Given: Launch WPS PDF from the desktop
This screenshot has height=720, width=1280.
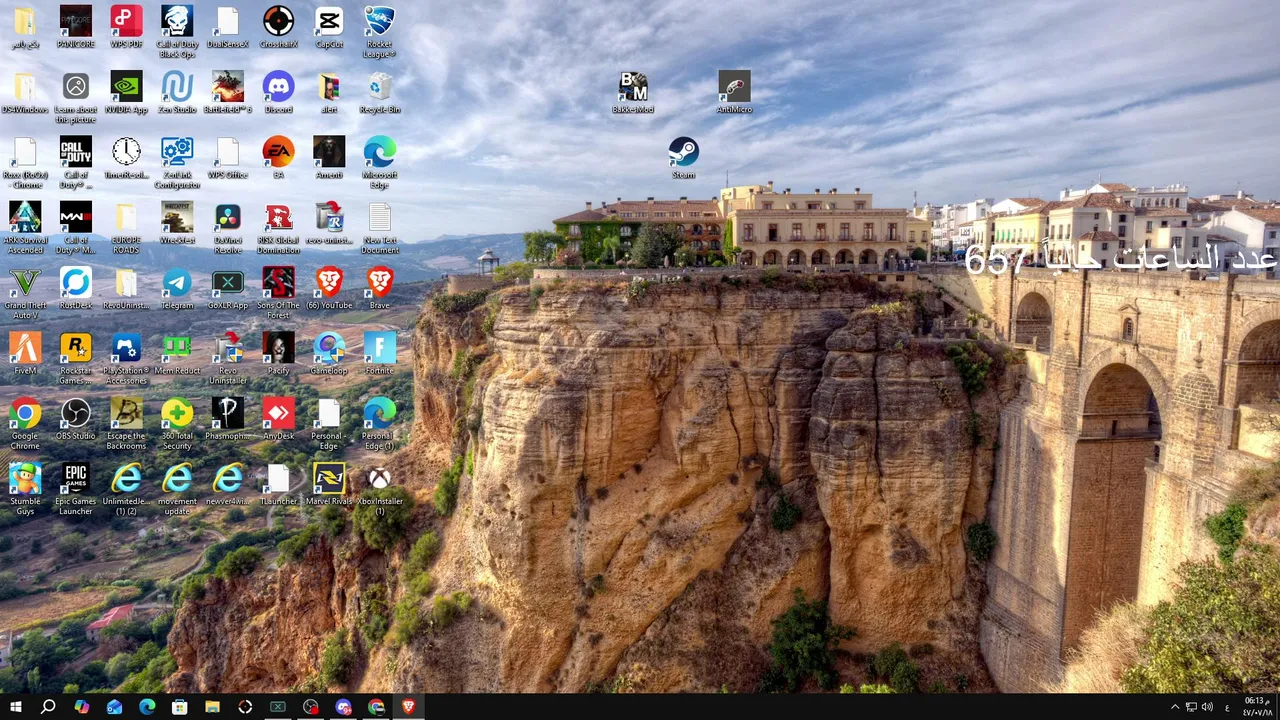Looking at the screenshot, I should pos(126,27).
